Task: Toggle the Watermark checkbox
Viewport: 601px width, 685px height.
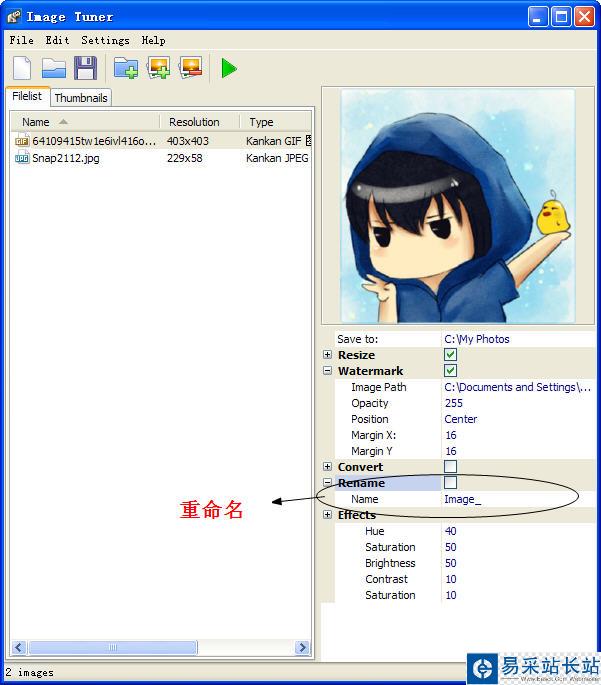Action: click(450, 371)
